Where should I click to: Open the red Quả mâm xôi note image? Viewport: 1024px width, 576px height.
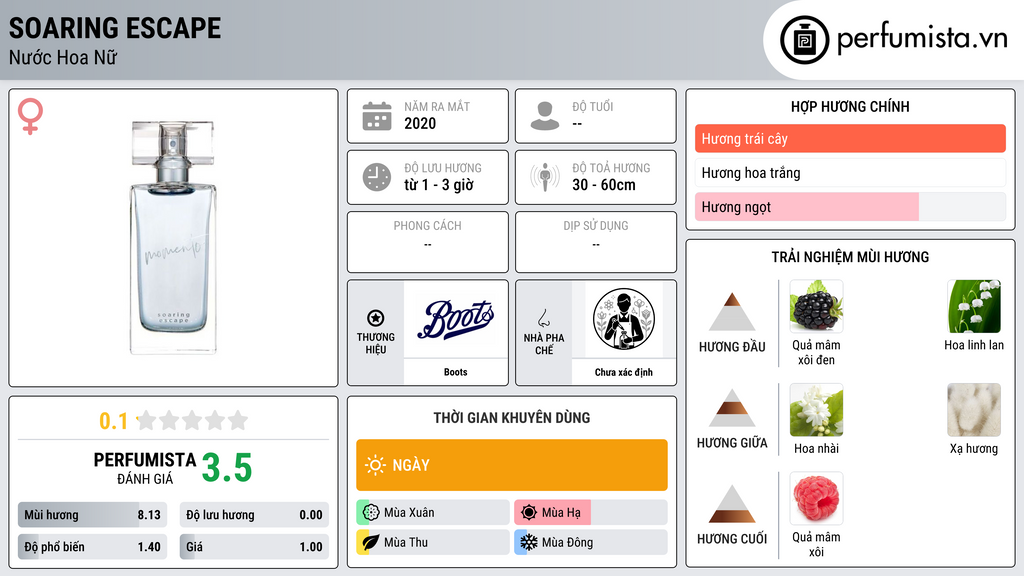pyautogui.click(x=816, y=499)
